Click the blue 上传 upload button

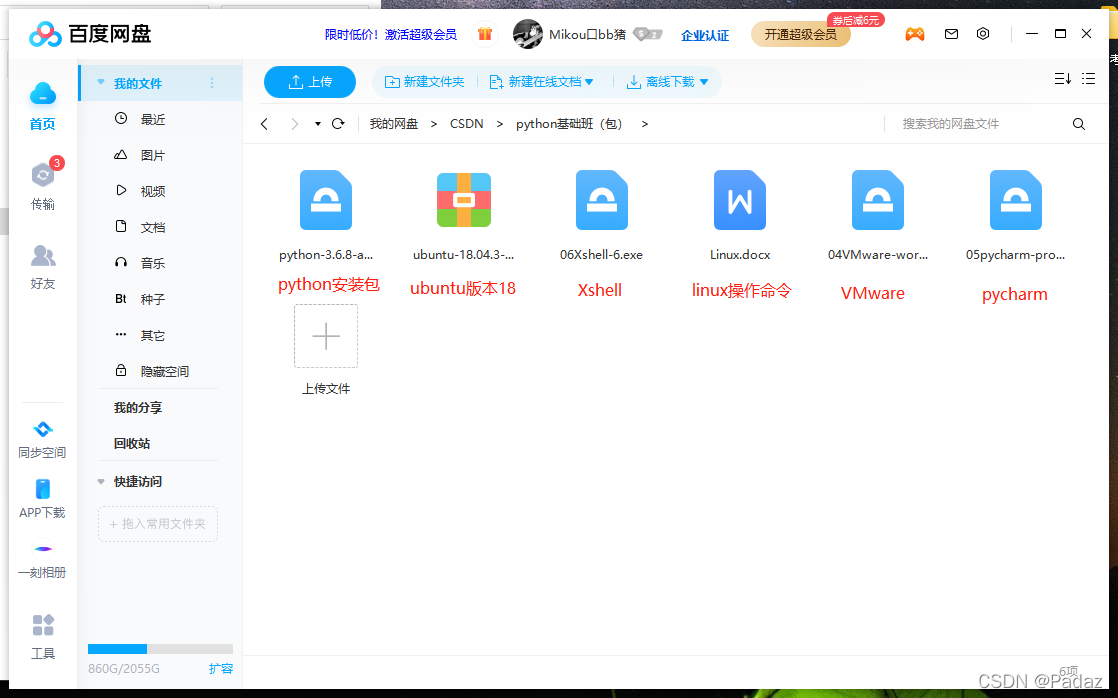(x=310, y=82)
